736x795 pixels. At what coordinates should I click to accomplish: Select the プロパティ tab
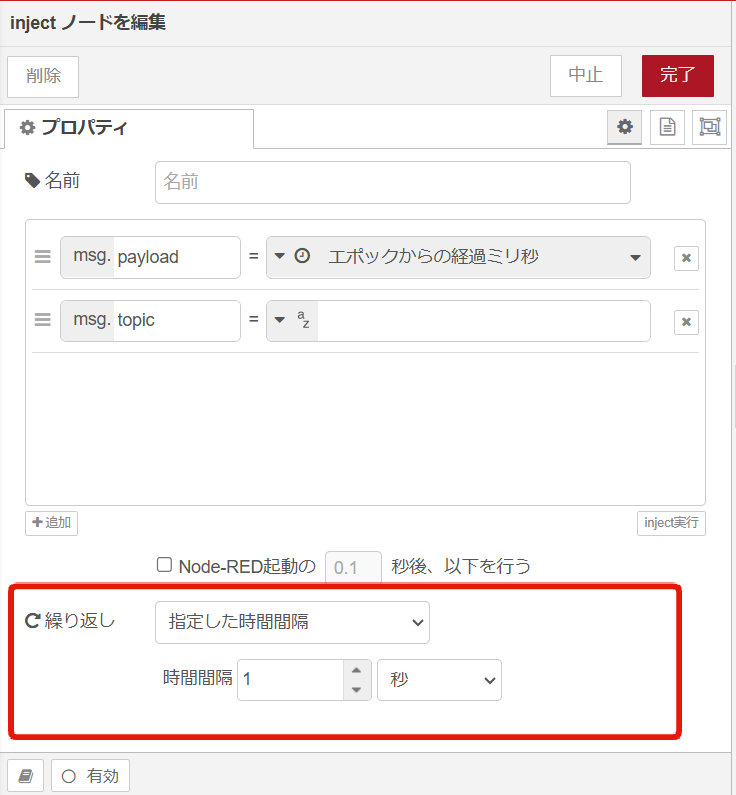tap(129, 128)
